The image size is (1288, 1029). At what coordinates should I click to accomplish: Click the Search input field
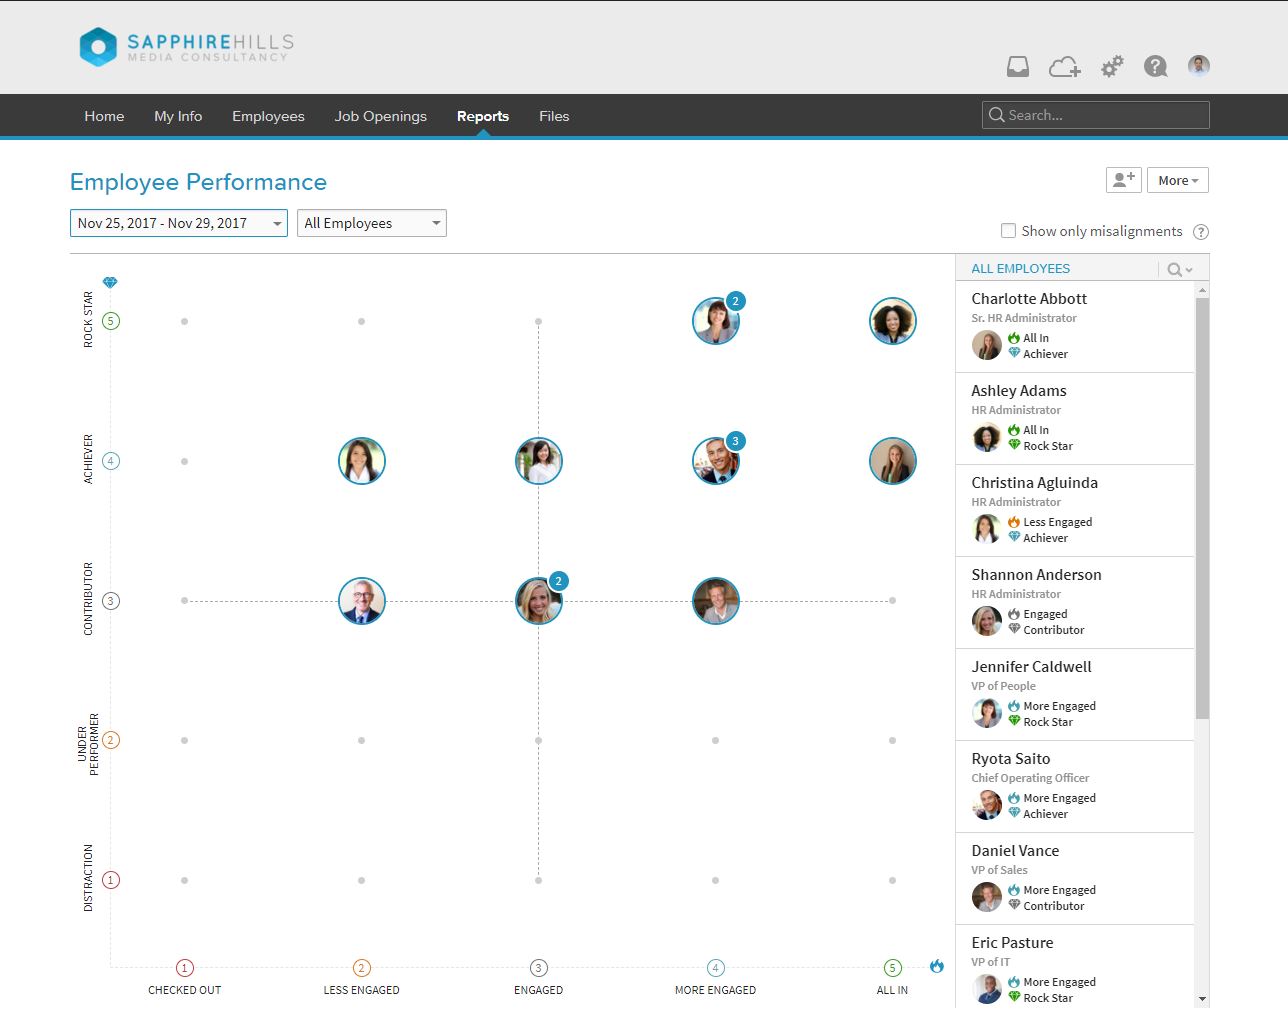[x=1096, y=115]
